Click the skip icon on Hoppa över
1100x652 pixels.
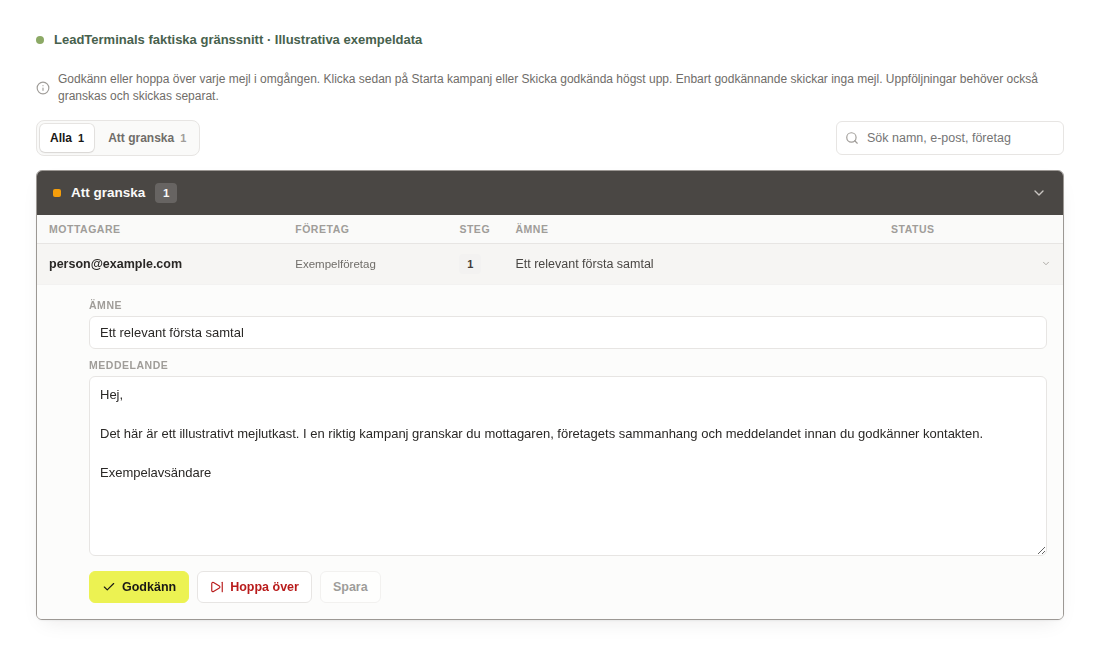[x=217, y=587]
